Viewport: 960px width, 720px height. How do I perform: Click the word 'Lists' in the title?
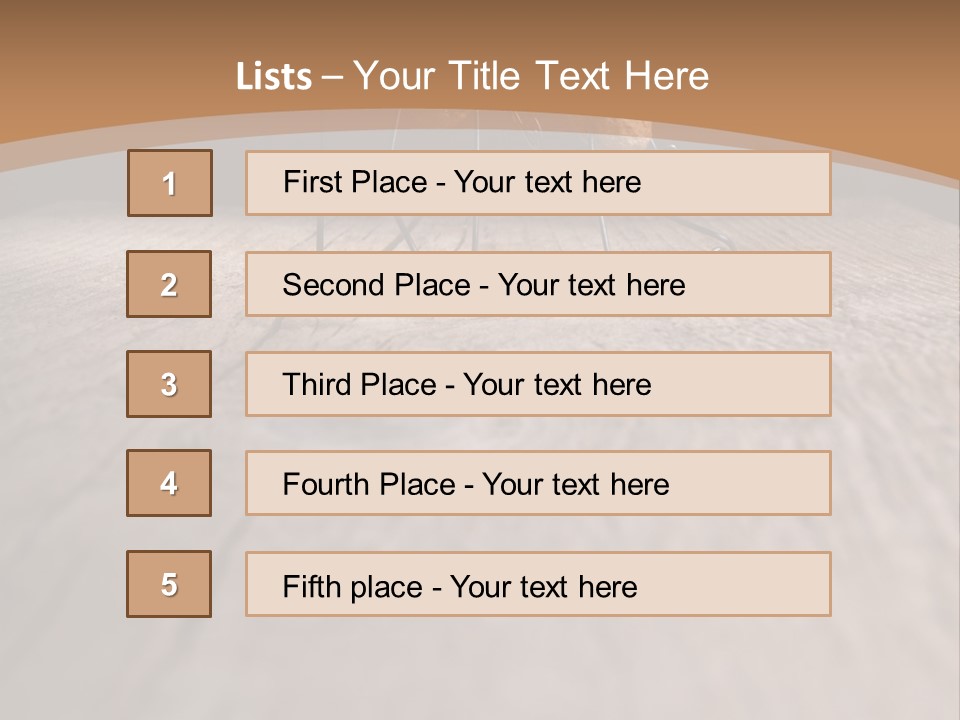273,77
